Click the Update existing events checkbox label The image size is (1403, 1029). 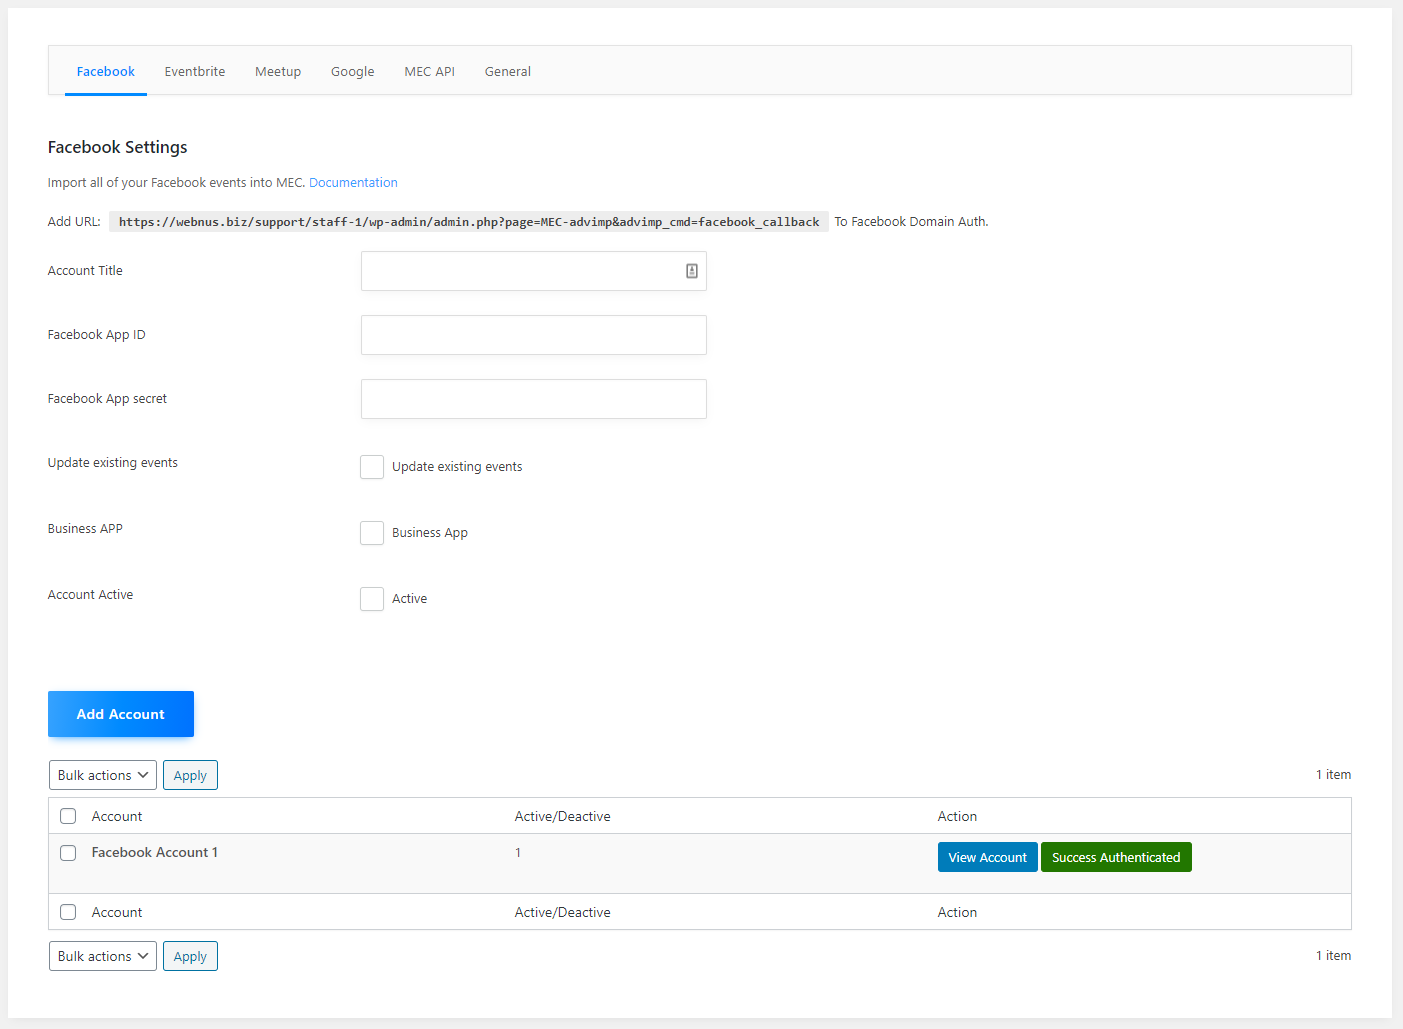pos(457,467)
